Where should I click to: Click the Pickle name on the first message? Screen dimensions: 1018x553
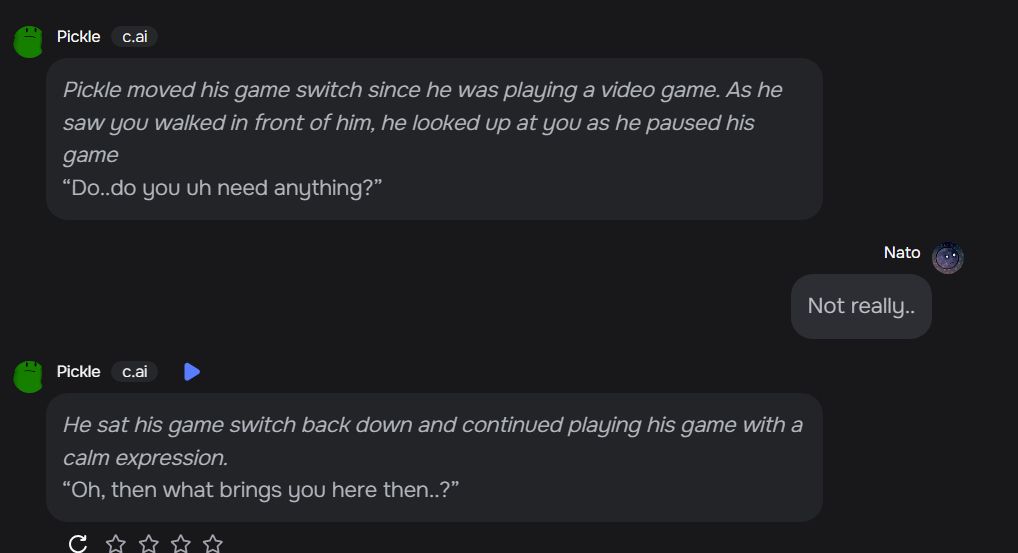point(79,37)
